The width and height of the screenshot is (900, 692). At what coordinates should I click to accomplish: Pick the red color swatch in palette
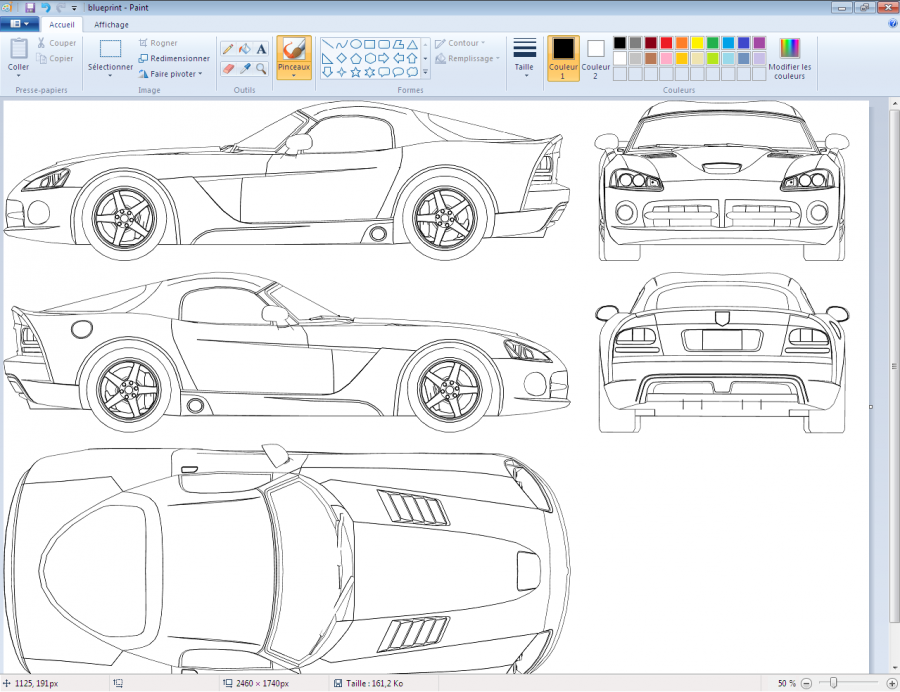coord(666,43)
